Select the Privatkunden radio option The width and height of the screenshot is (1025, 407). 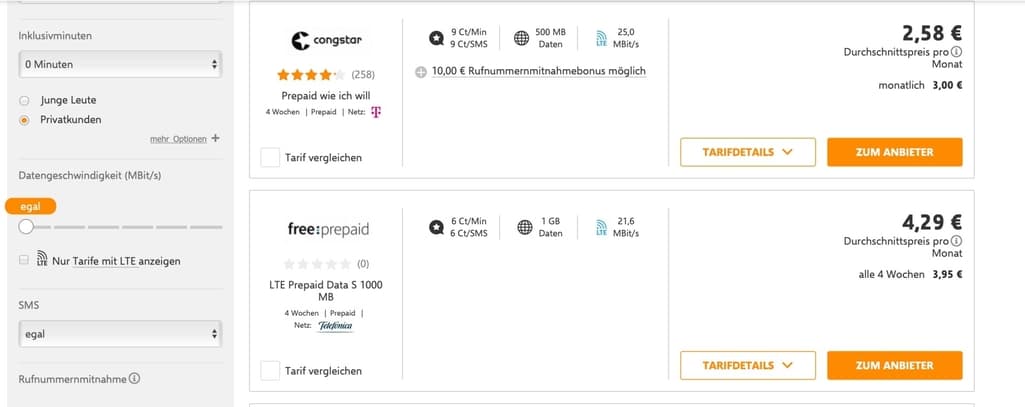click(24, 120)
